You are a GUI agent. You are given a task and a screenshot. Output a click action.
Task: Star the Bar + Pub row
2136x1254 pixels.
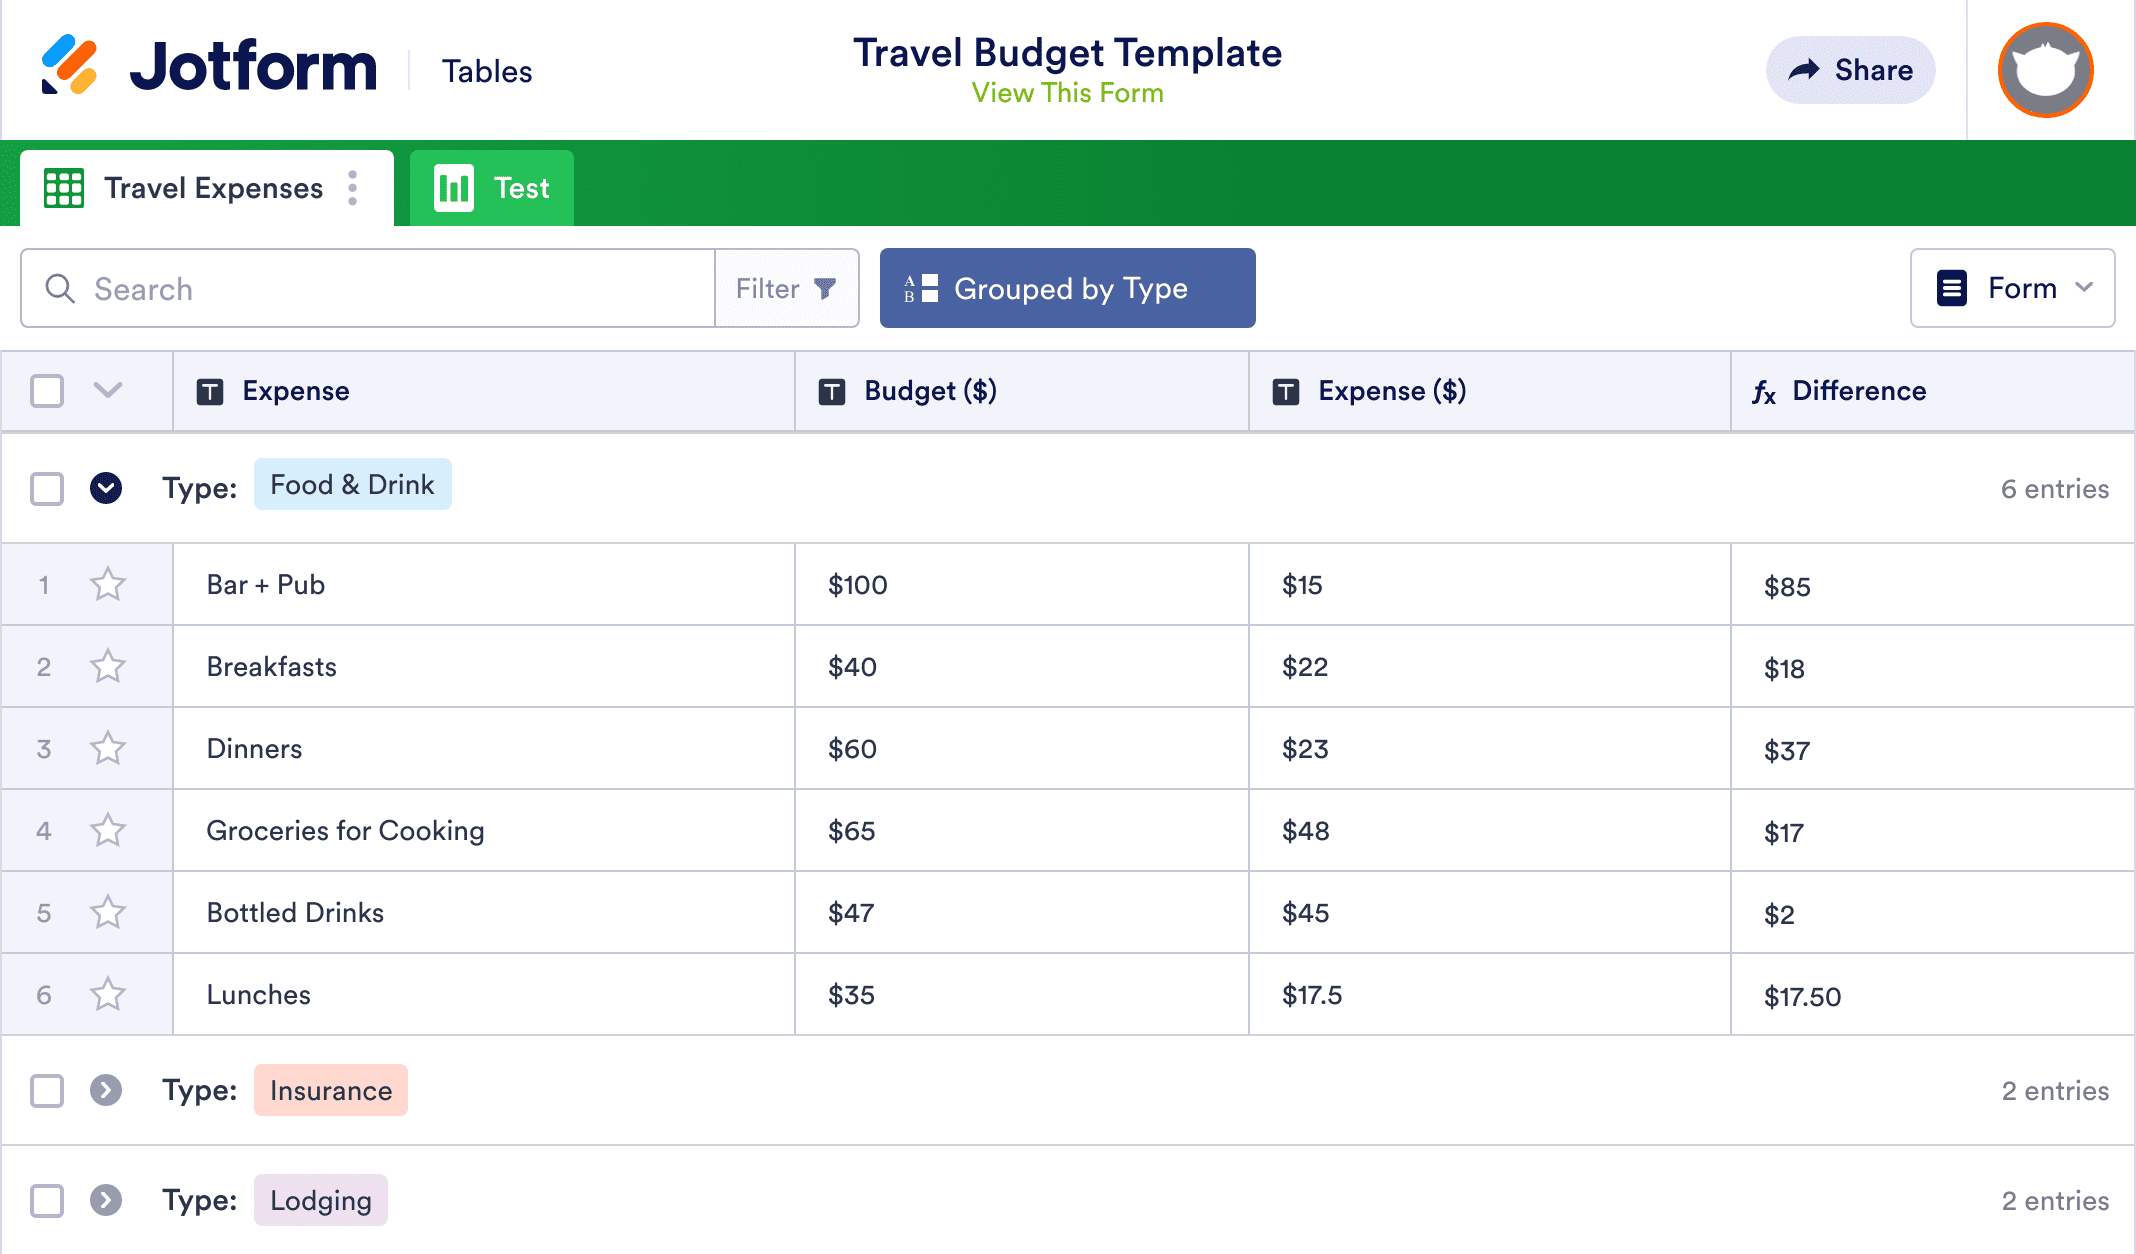point(108,585)
